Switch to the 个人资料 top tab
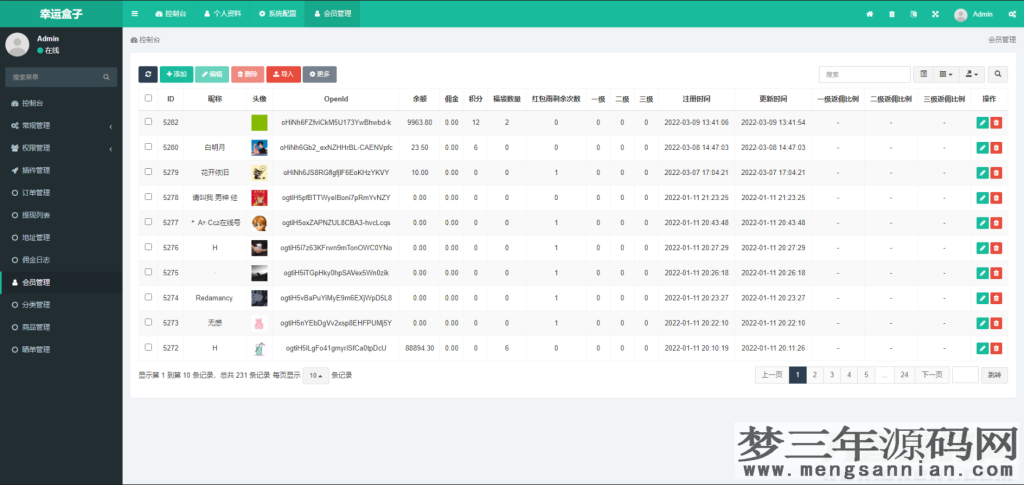The width and height of the screenshot is (1024, 485). tap(223, 14)
